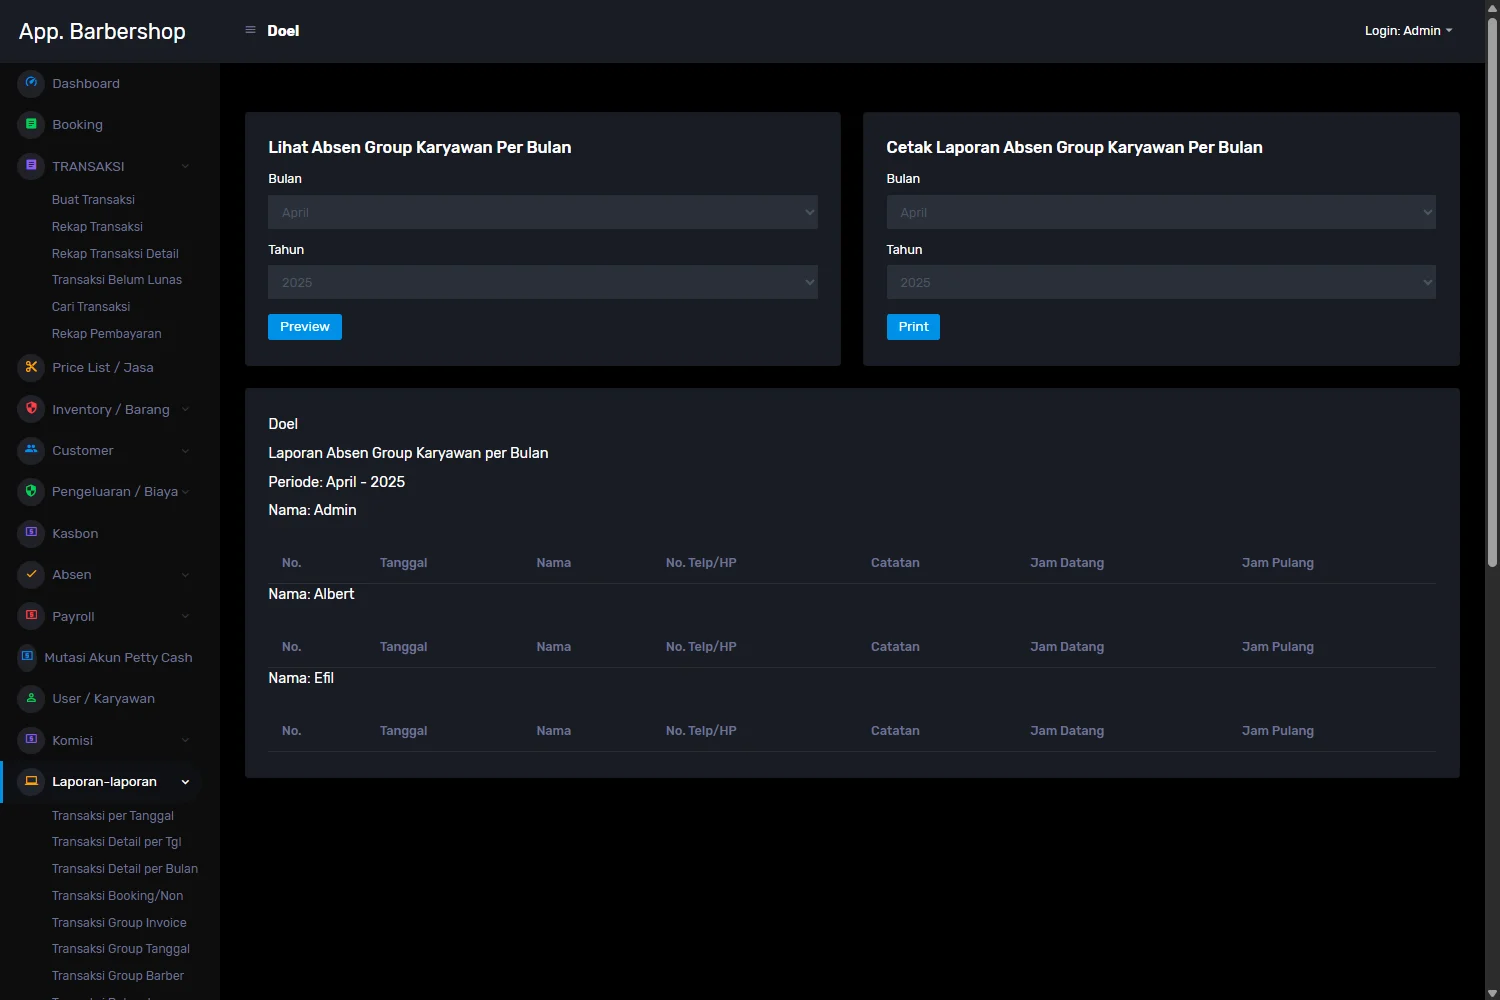The height and width of the screenshot is (1000, 1500).
Task: Open Booking menu item
Action: [77, 125]
